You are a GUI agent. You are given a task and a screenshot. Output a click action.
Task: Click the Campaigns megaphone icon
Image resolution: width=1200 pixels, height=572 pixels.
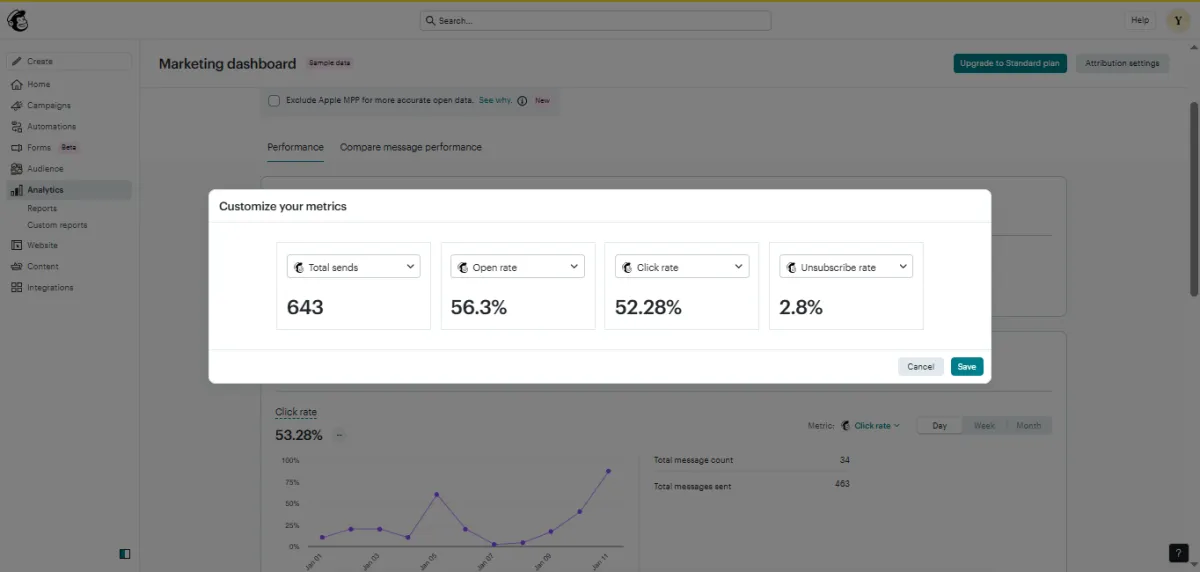click(17, 105)
